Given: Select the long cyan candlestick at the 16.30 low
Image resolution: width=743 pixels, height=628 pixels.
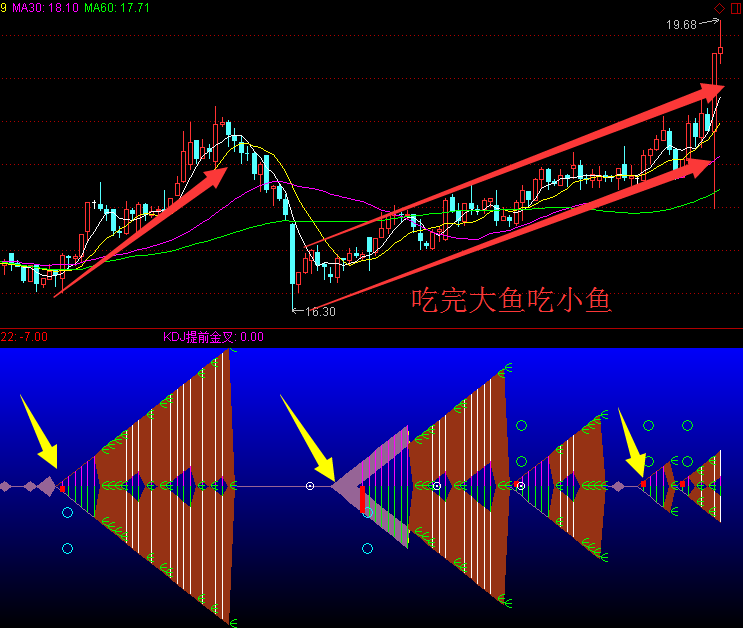Looking at the screenshot, I should 292,256.
